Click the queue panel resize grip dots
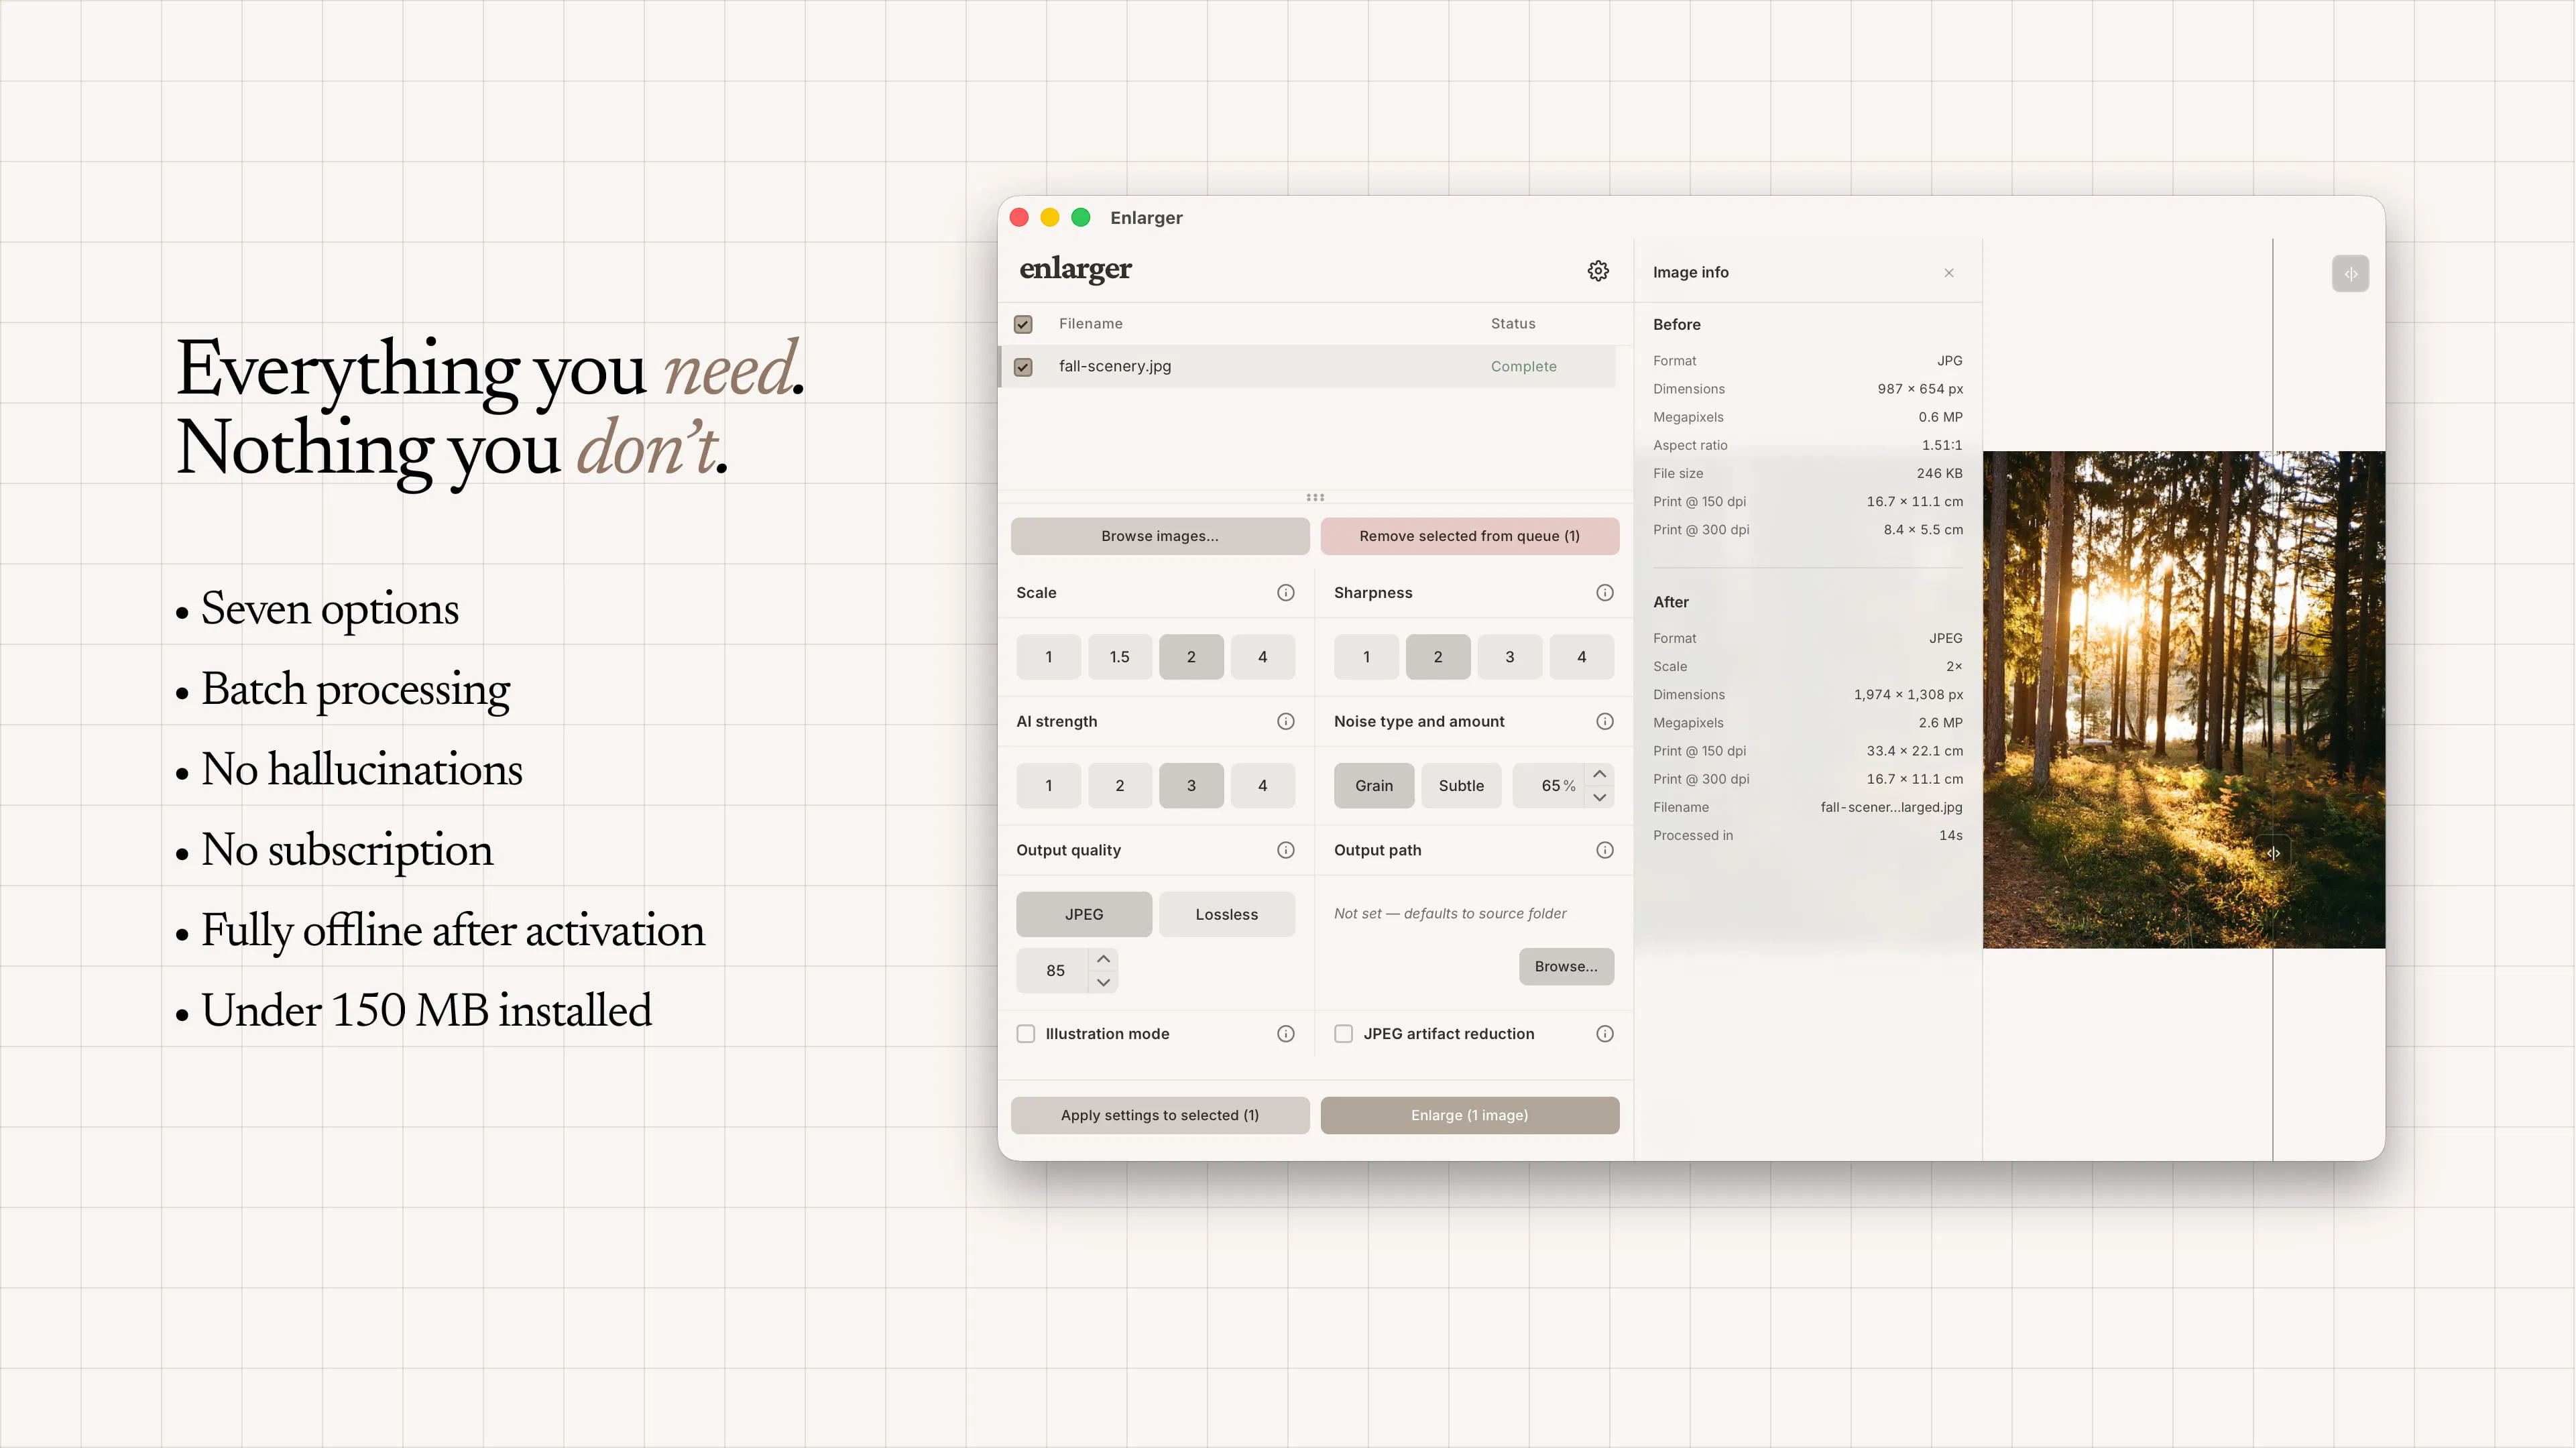Image resolution: width=2576 pixels, height=1448 pixels. [1315, 497]
